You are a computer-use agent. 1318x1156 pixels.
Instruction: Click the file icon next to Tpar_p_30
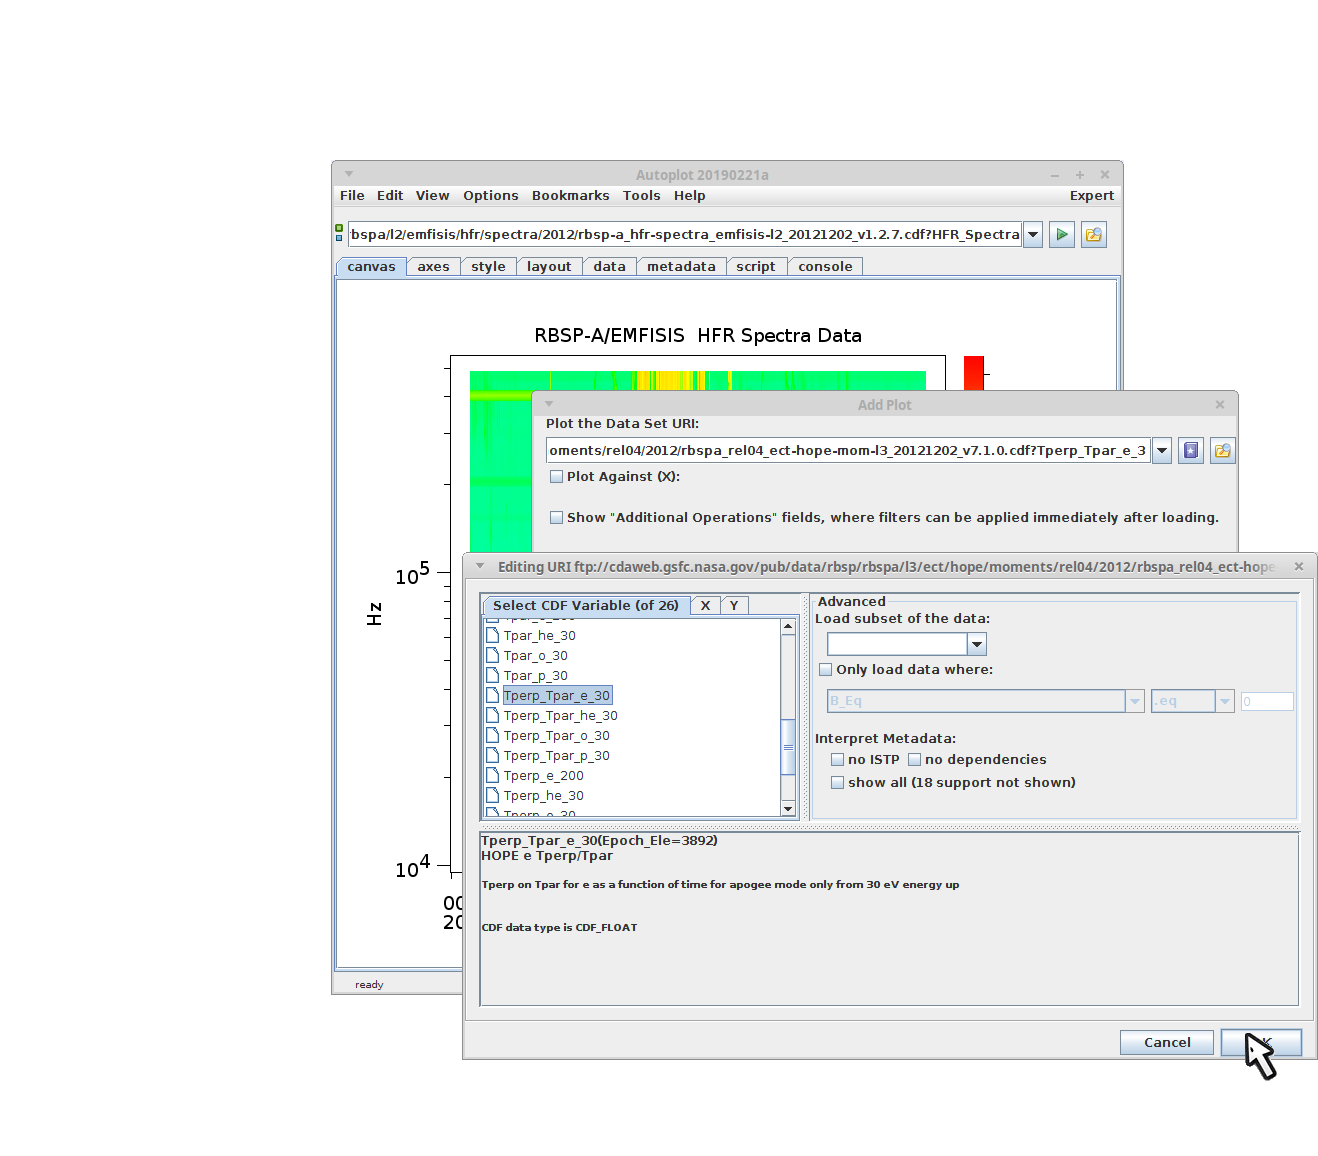(492, 675)
